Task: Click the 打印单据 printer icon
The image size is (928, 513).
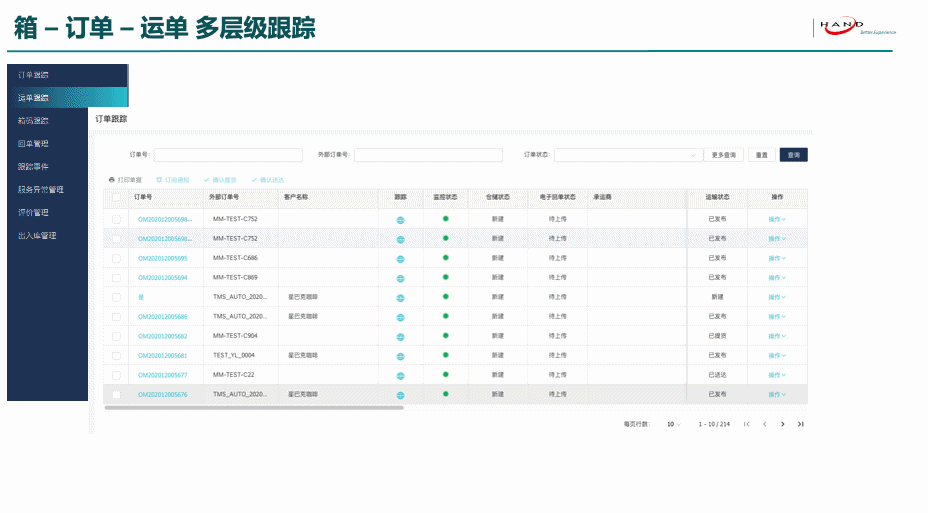Action: coord(112,179)
